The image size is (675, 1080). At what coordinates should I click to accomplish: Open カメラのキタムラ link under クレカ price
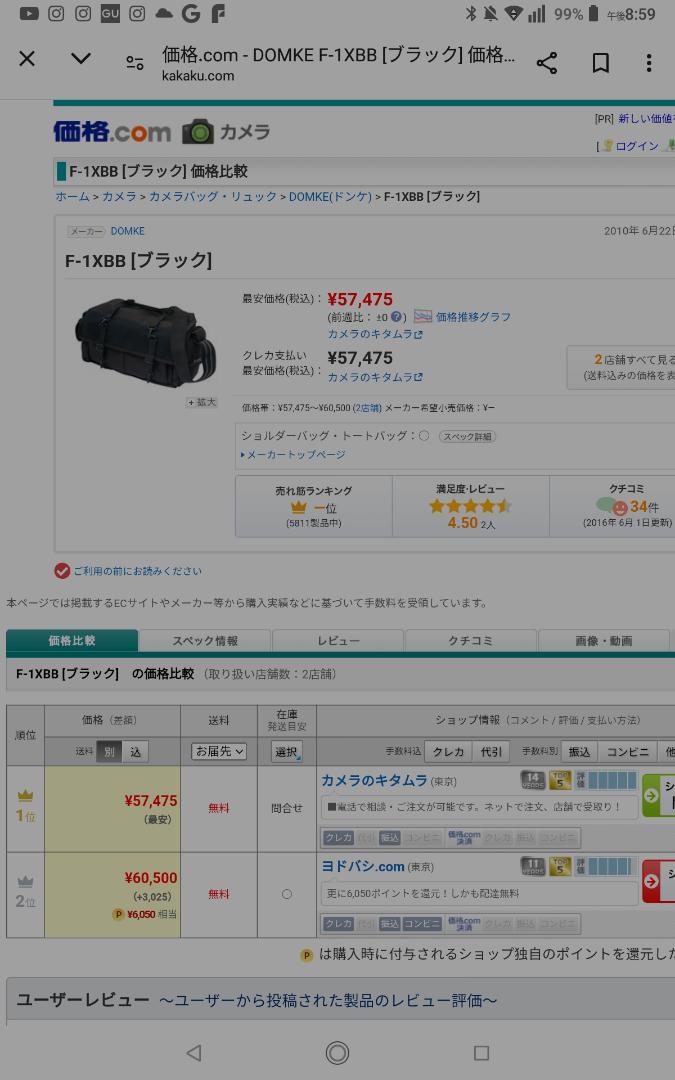click(375, 377)
